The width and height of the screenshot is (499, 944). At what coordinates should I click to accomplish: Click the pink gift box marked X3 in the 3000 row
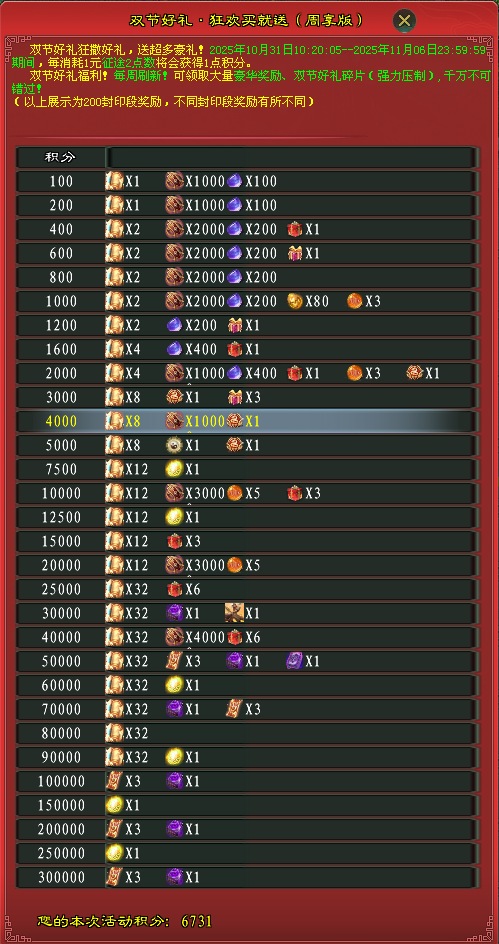[x=235, y=397]
